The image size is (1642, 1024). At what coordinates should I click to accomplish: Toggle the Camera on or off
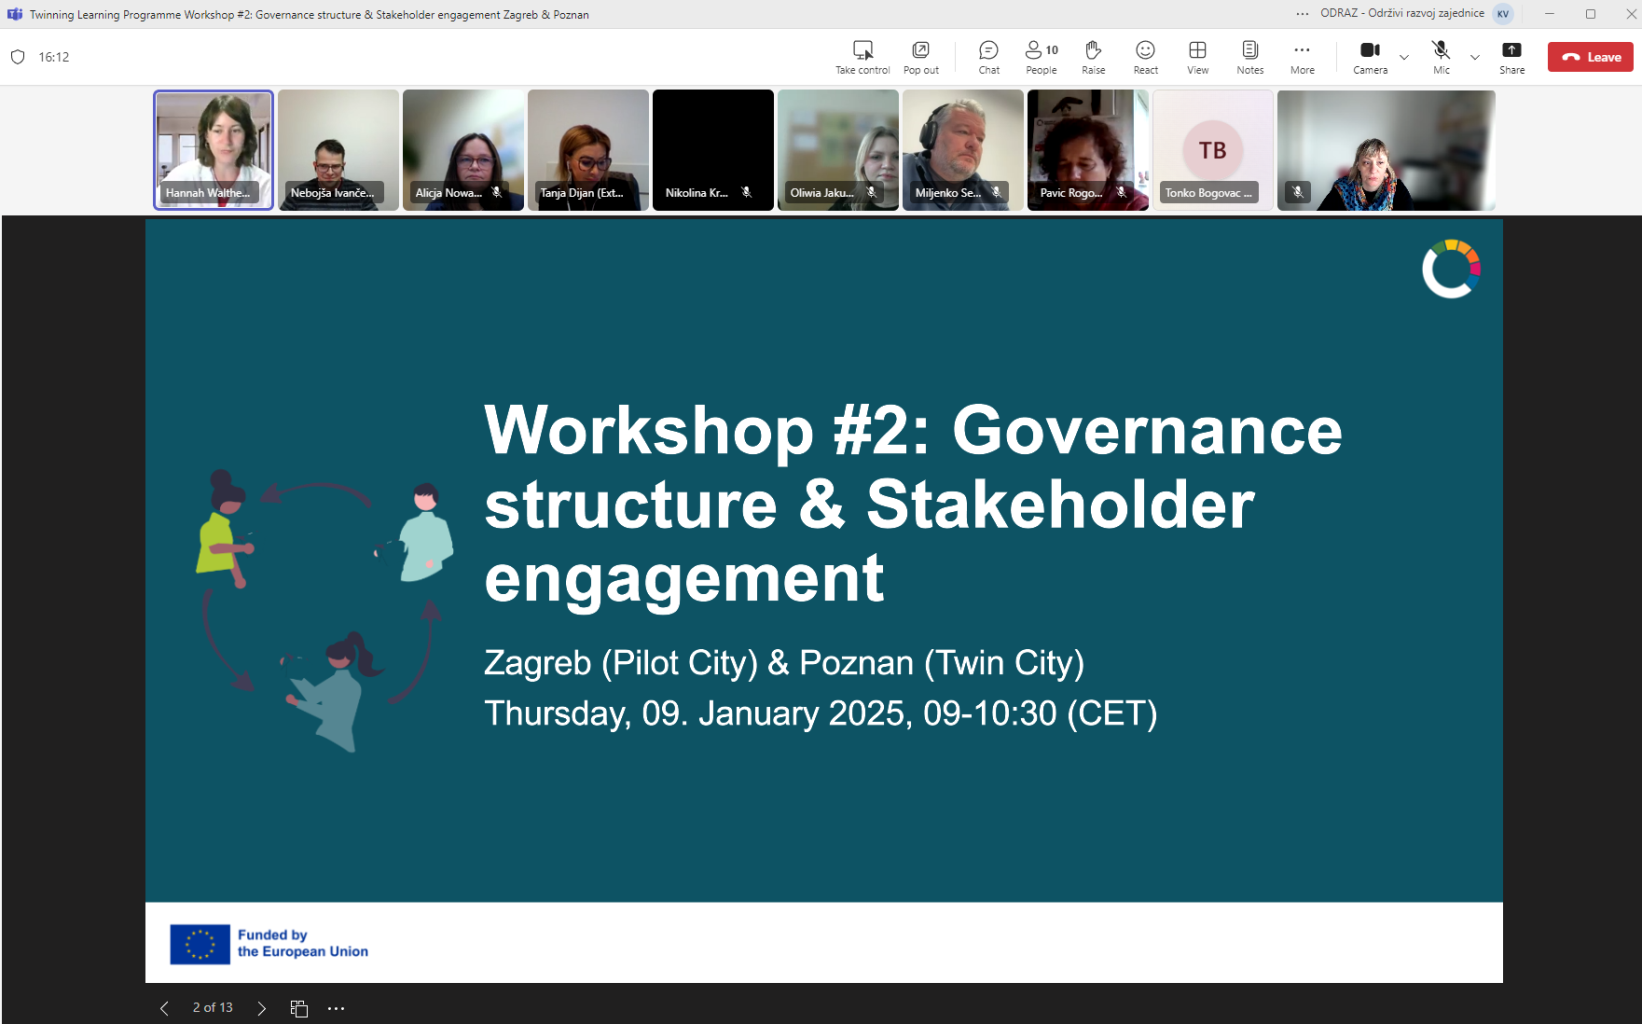pos(1369,57)
